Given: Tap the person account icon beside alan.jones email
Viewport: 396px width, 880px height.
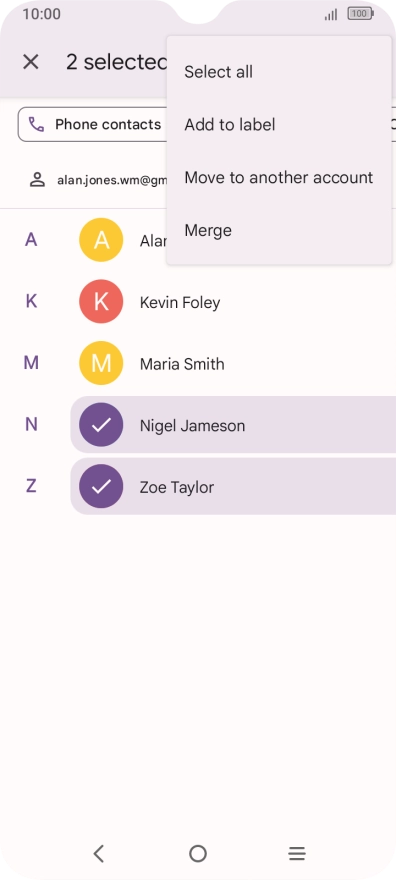Looking at the screenshot, I should [x=38, y=180].
